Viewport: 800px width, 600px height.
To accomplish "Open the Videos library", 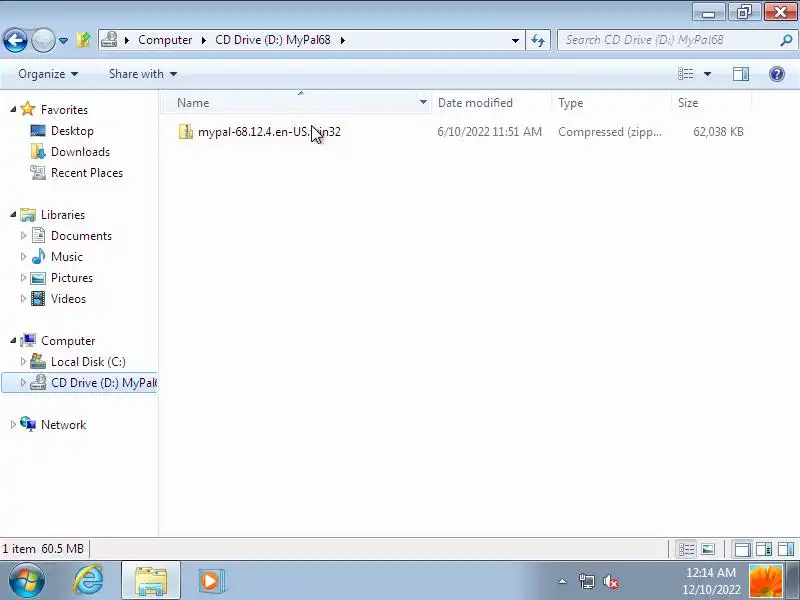I will tap(68, 298).
